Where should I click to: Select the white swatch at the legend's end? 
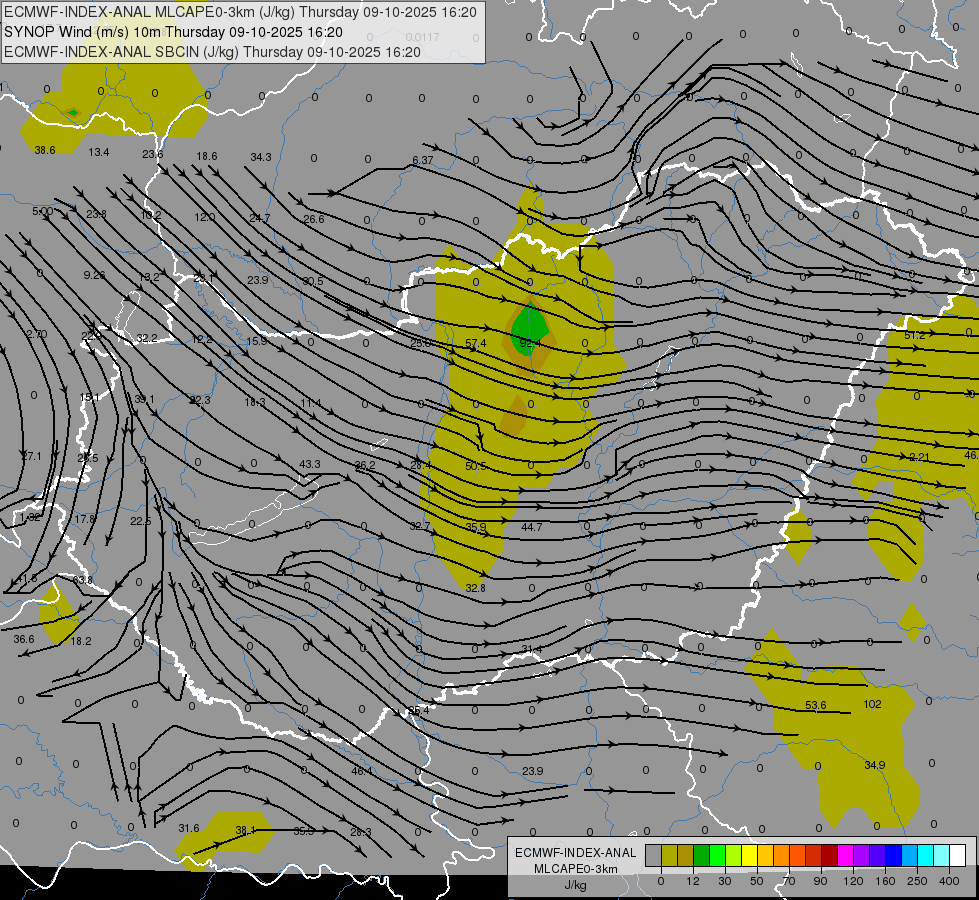[957, 855]
